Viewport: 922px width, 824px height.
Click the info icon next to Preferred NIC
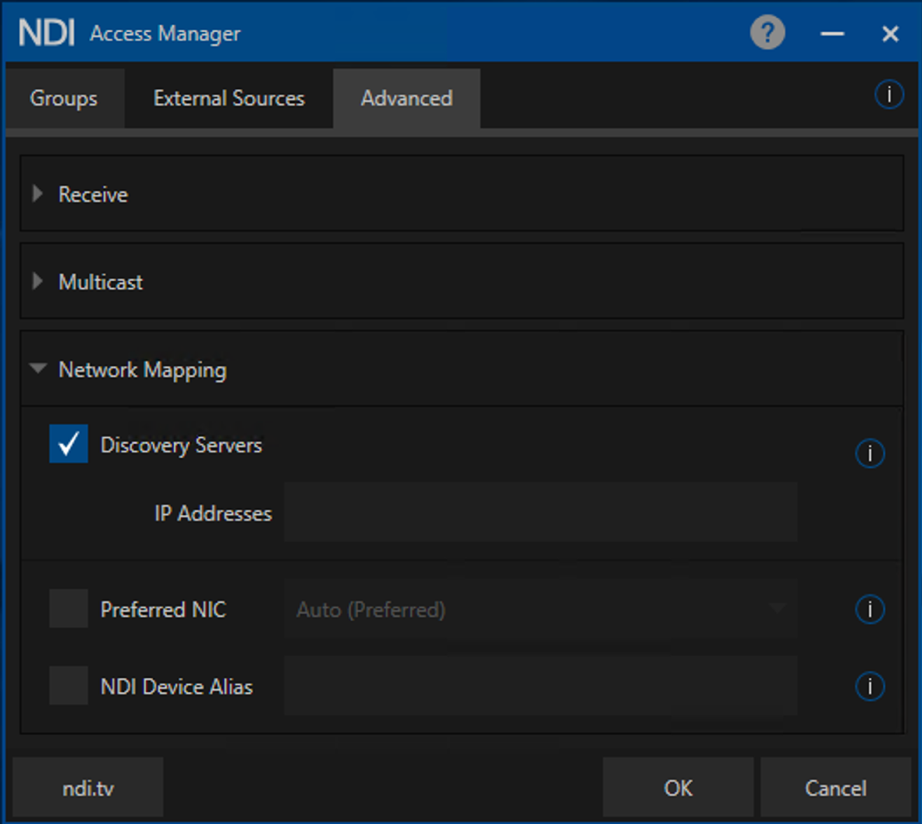click(x=869, y=610)
